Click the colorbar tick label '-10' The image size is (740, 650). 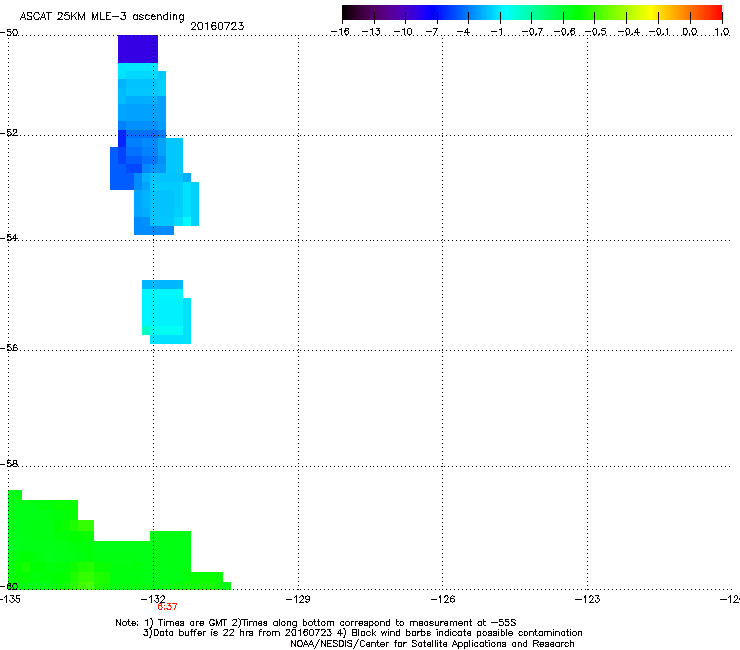click(403, 32)
